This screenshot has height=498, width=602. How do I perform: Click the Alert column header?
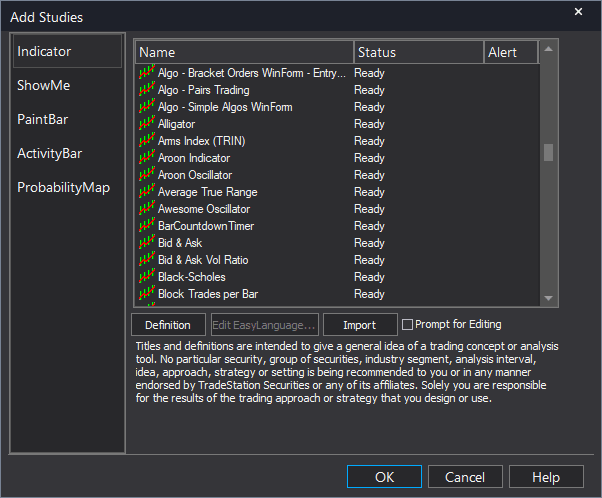click(511, 52)
